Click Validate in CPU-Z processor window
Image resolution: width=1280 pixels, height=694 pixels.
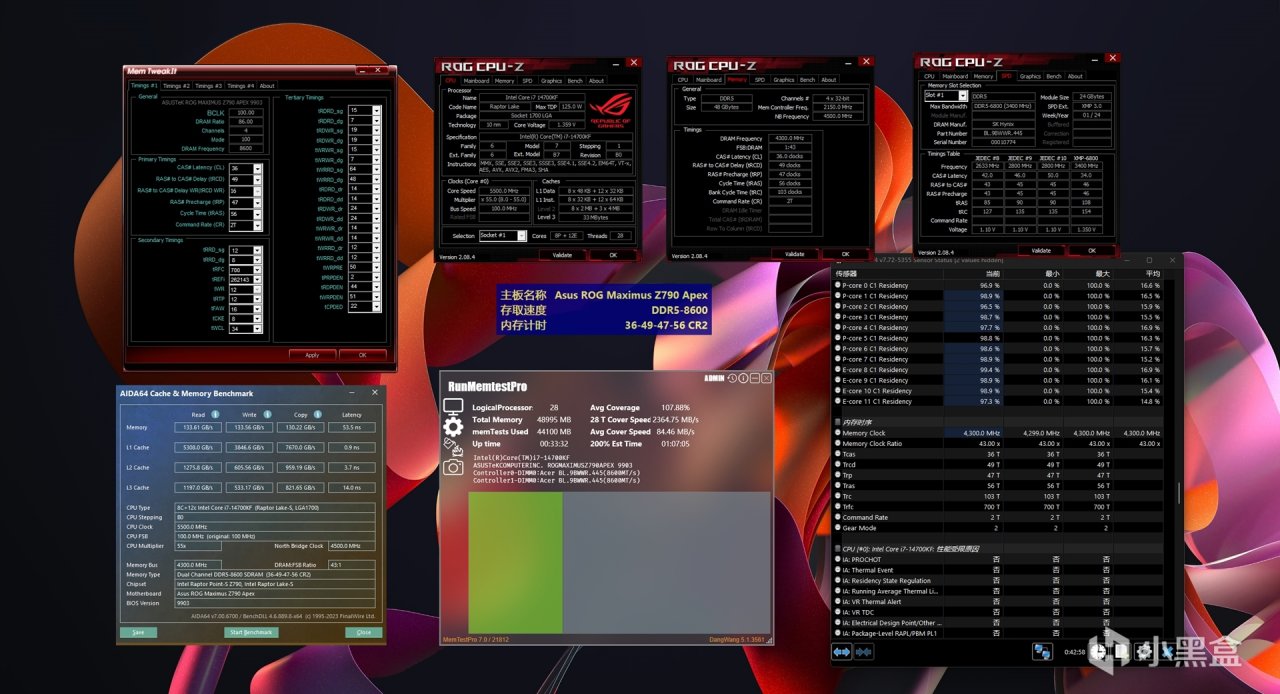click(563, 255)
